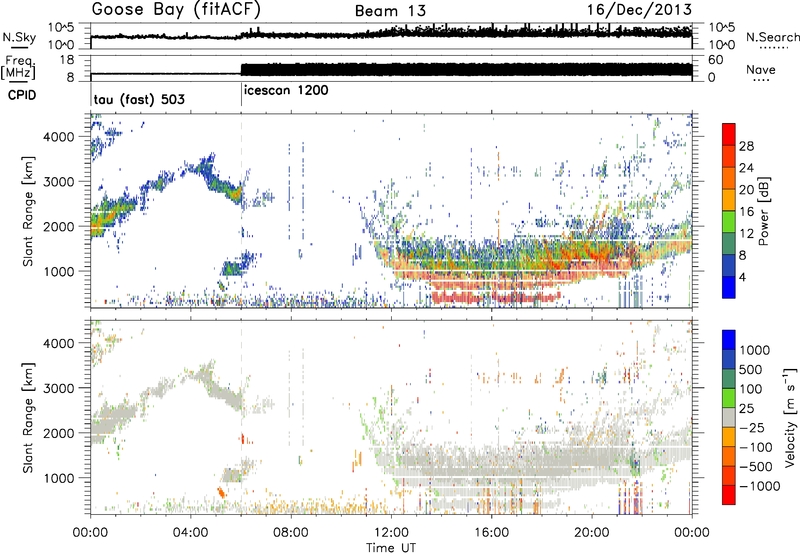Click the black frequency band in the Freq panel
800x554 pixels.
(466, 70)
